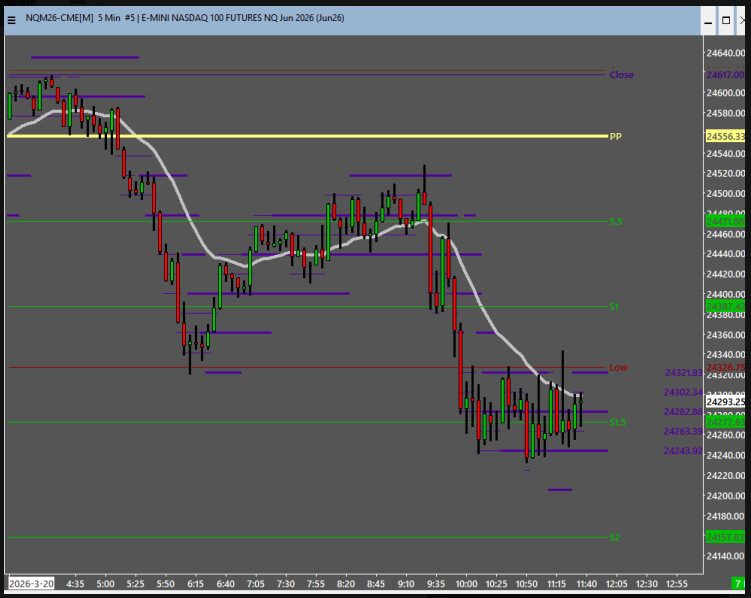Click the 11:40 time axis marker
Image resolution: width=751 pixels, height=598 pixels.
tap(587, 582)
